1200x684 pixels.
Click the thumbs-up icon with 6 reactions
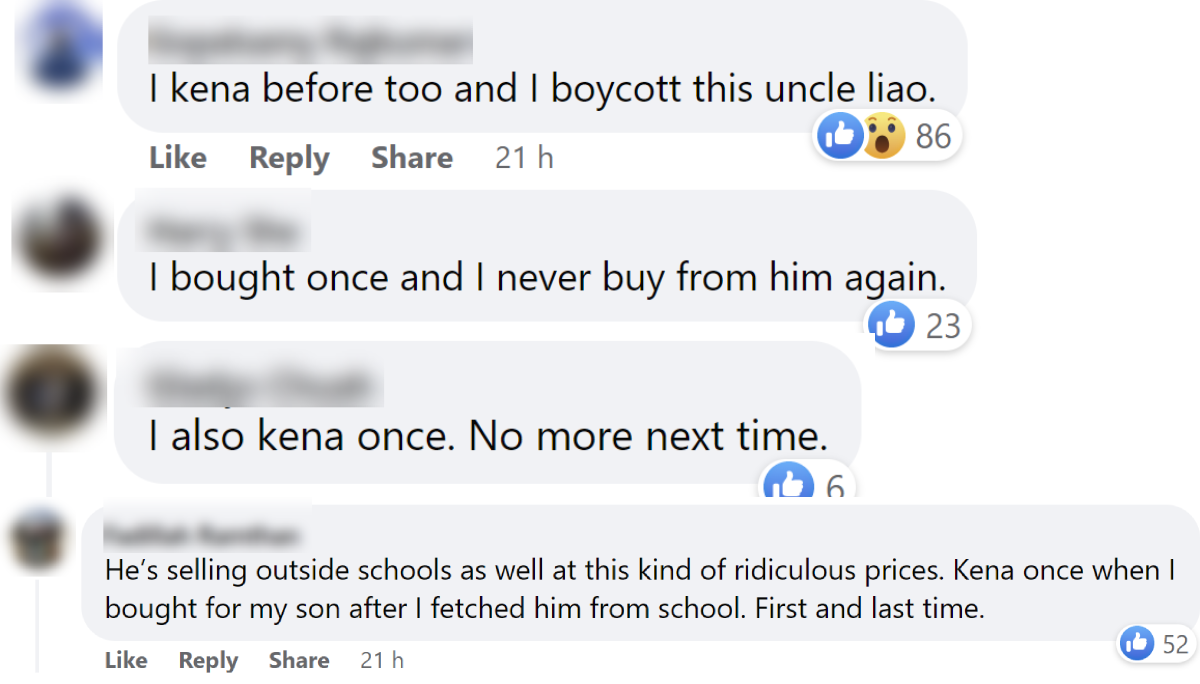[788, 484]
